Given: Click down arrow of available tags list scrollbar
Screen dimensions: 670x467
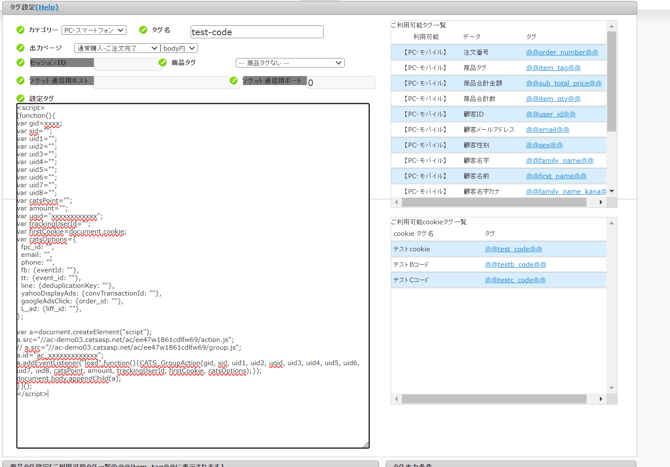Looking at the screenshot, I should click(x=612, y=191).
